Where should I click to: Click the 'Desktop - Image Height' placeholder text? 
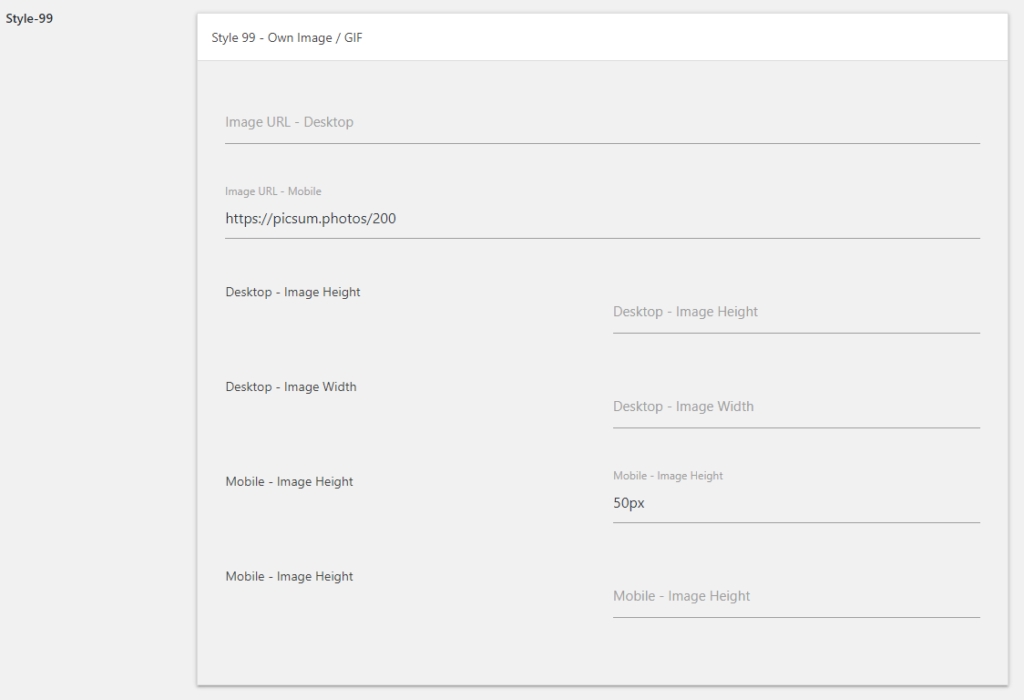click(x=685, y=312)
